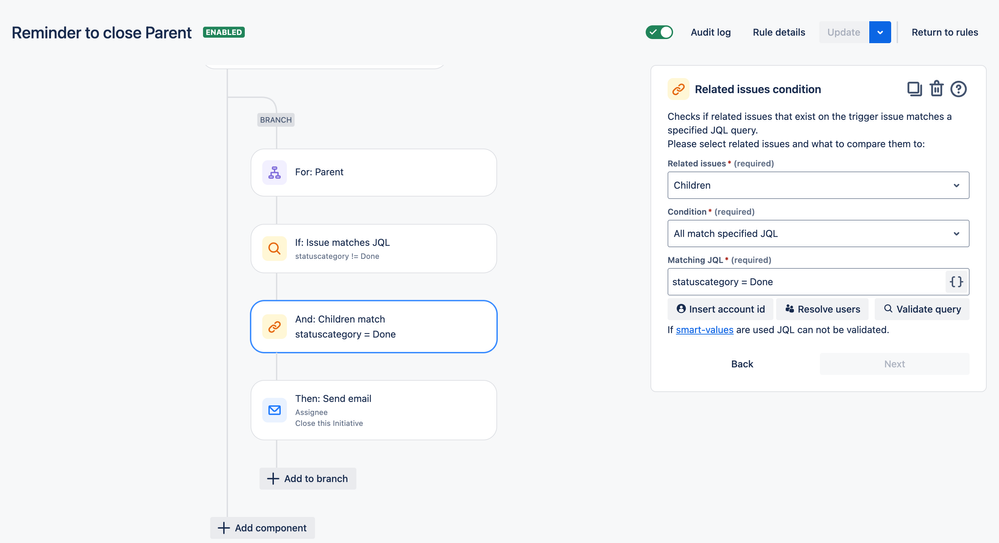Select the And: Children match card
Viewport: 999px width, 543px height.
(x=373, y=326)
